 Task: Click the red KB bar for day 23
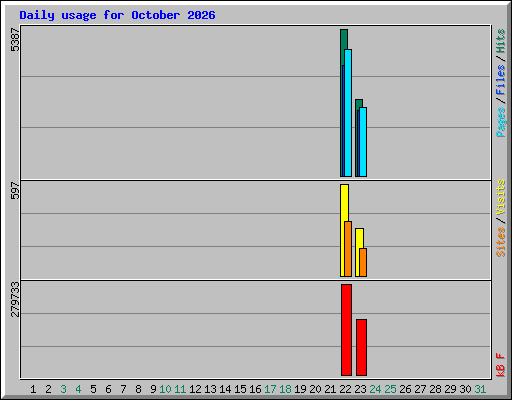click(361, 347)
